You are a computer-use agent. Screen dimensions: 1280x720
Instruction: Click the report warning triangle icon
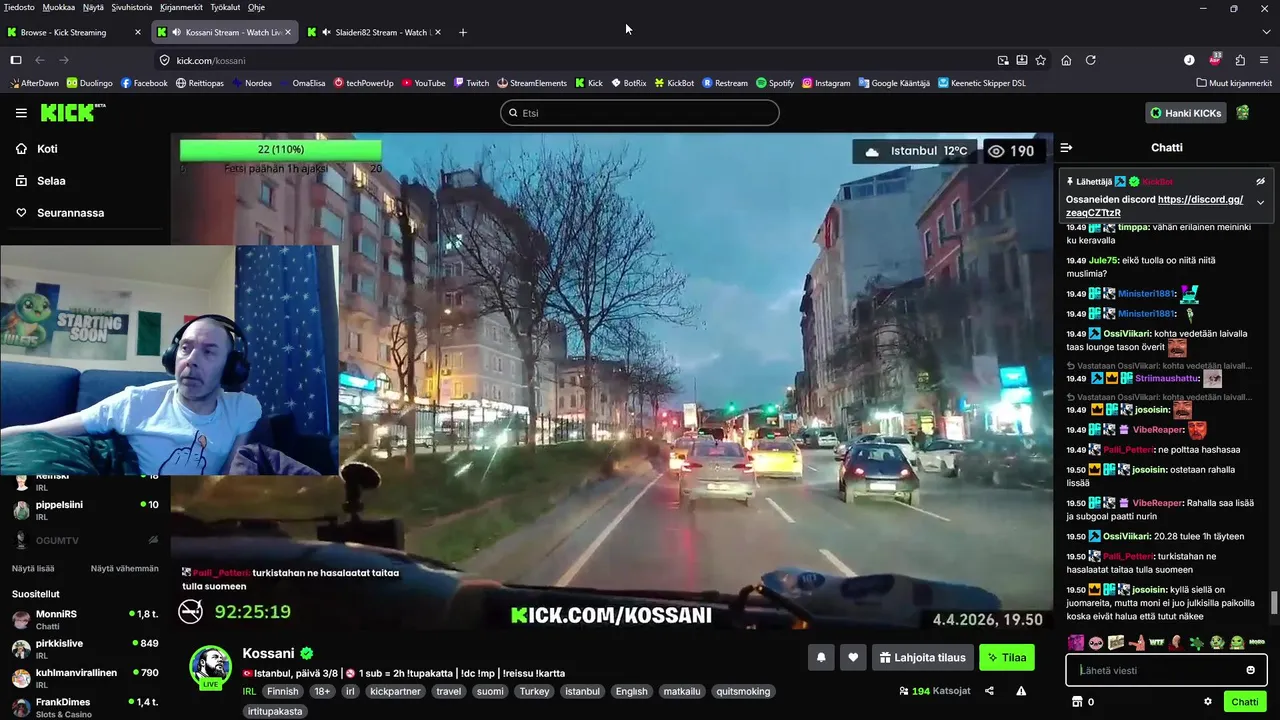[x=1021, y=691]
